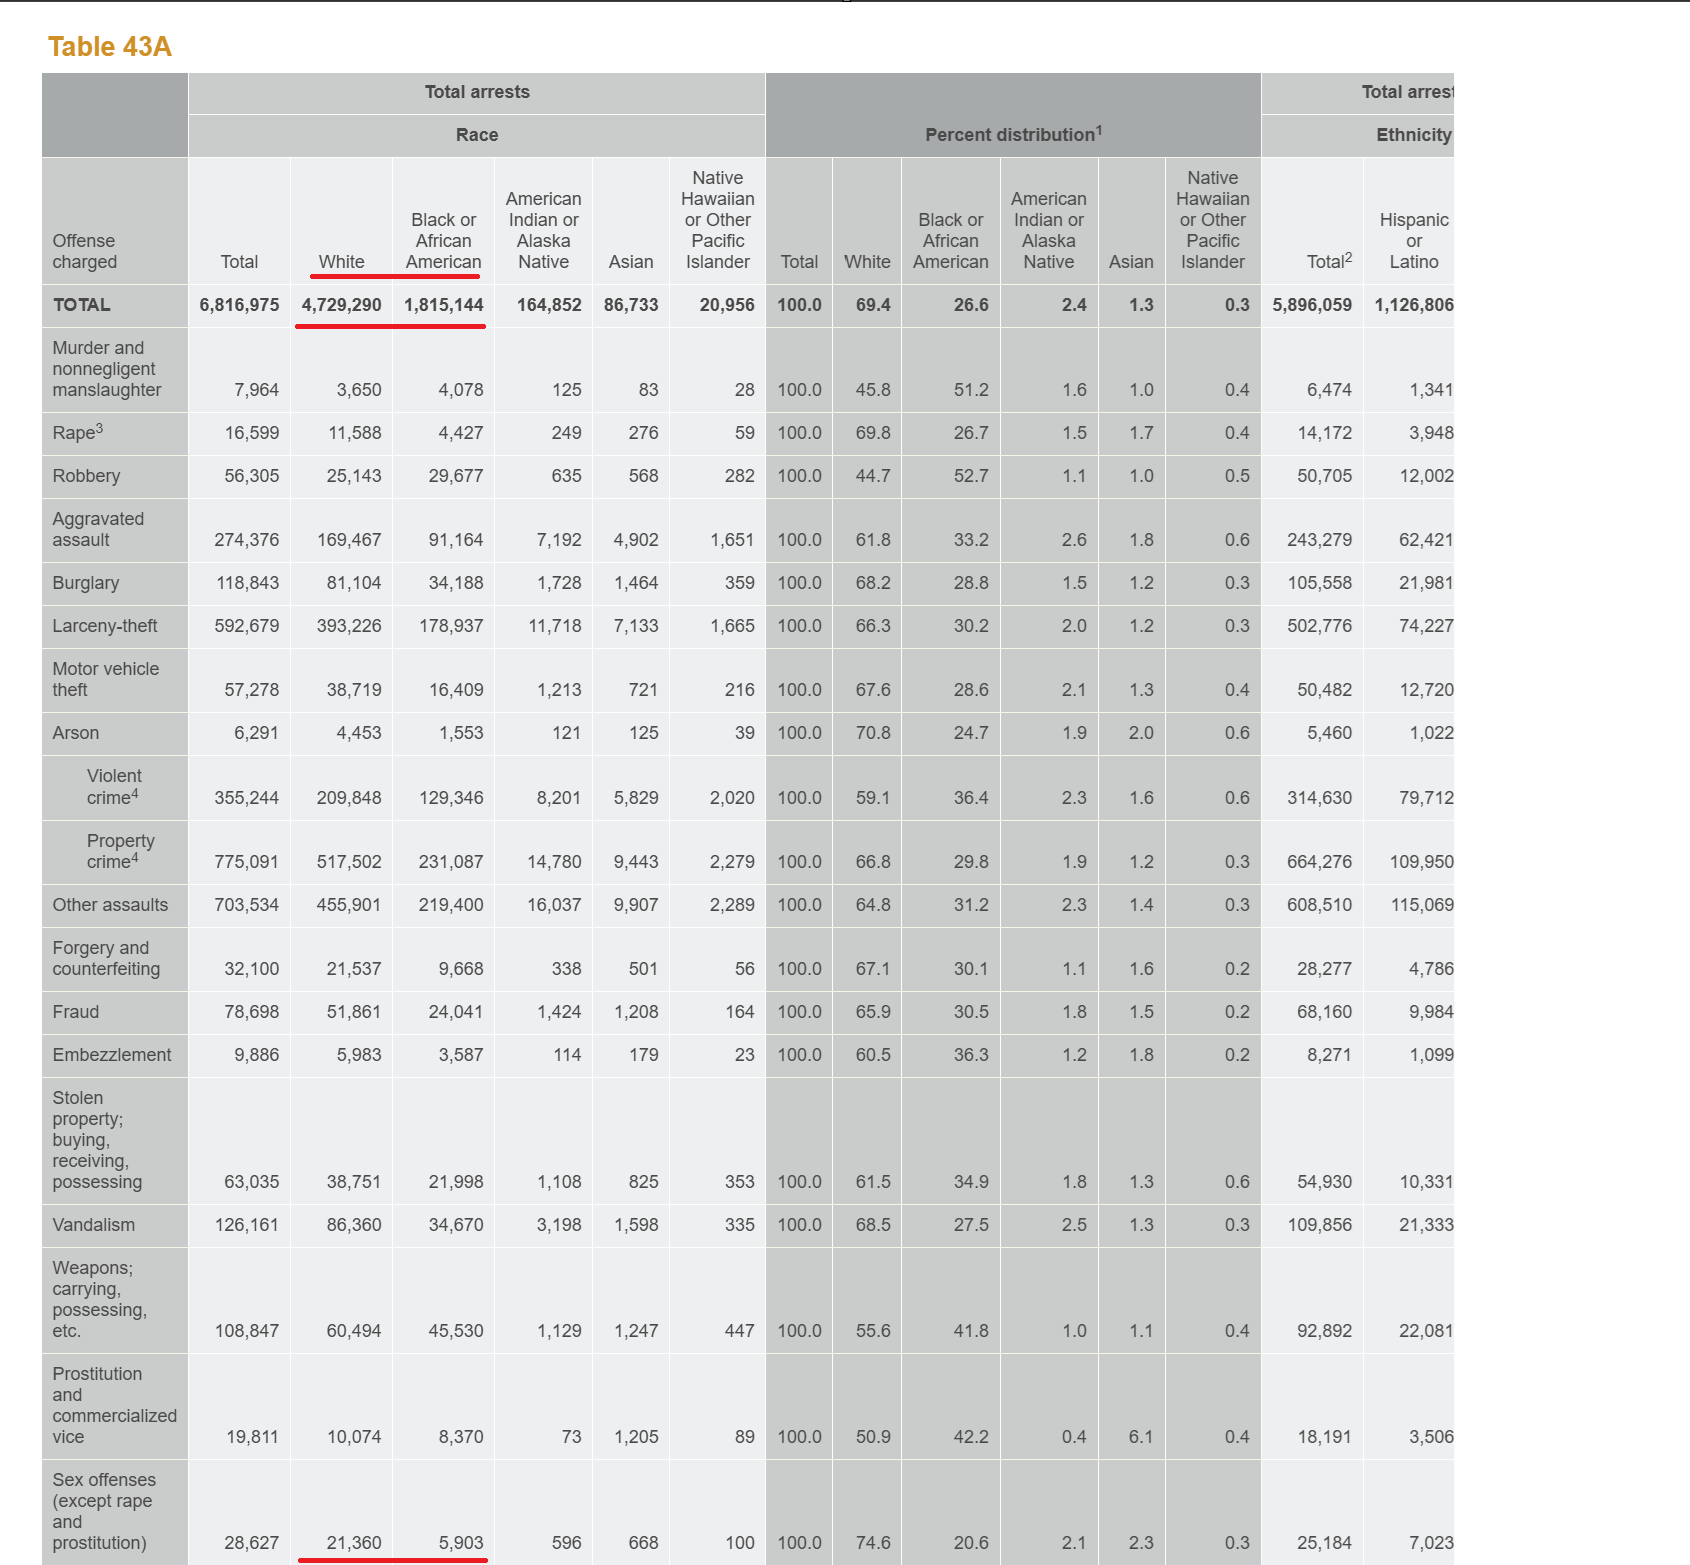Click the Murder and nonnegligent manslaughter label
This screenshot has height=1565, width=1690.
[x=106, y=369]
